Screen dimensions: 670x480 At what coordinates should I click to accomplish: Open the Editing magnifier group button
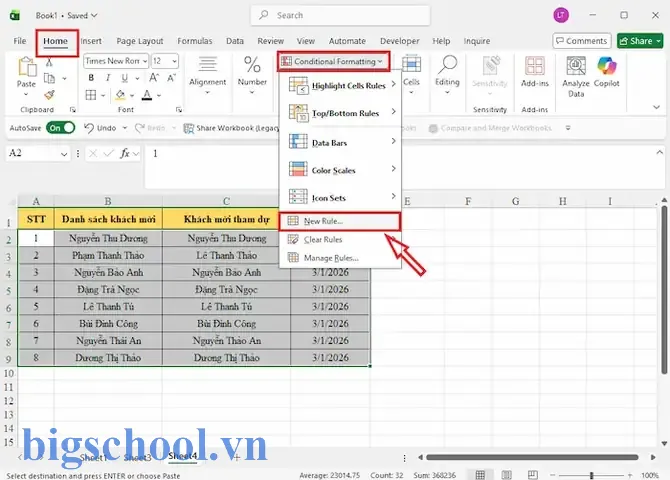tap(447, 75)
